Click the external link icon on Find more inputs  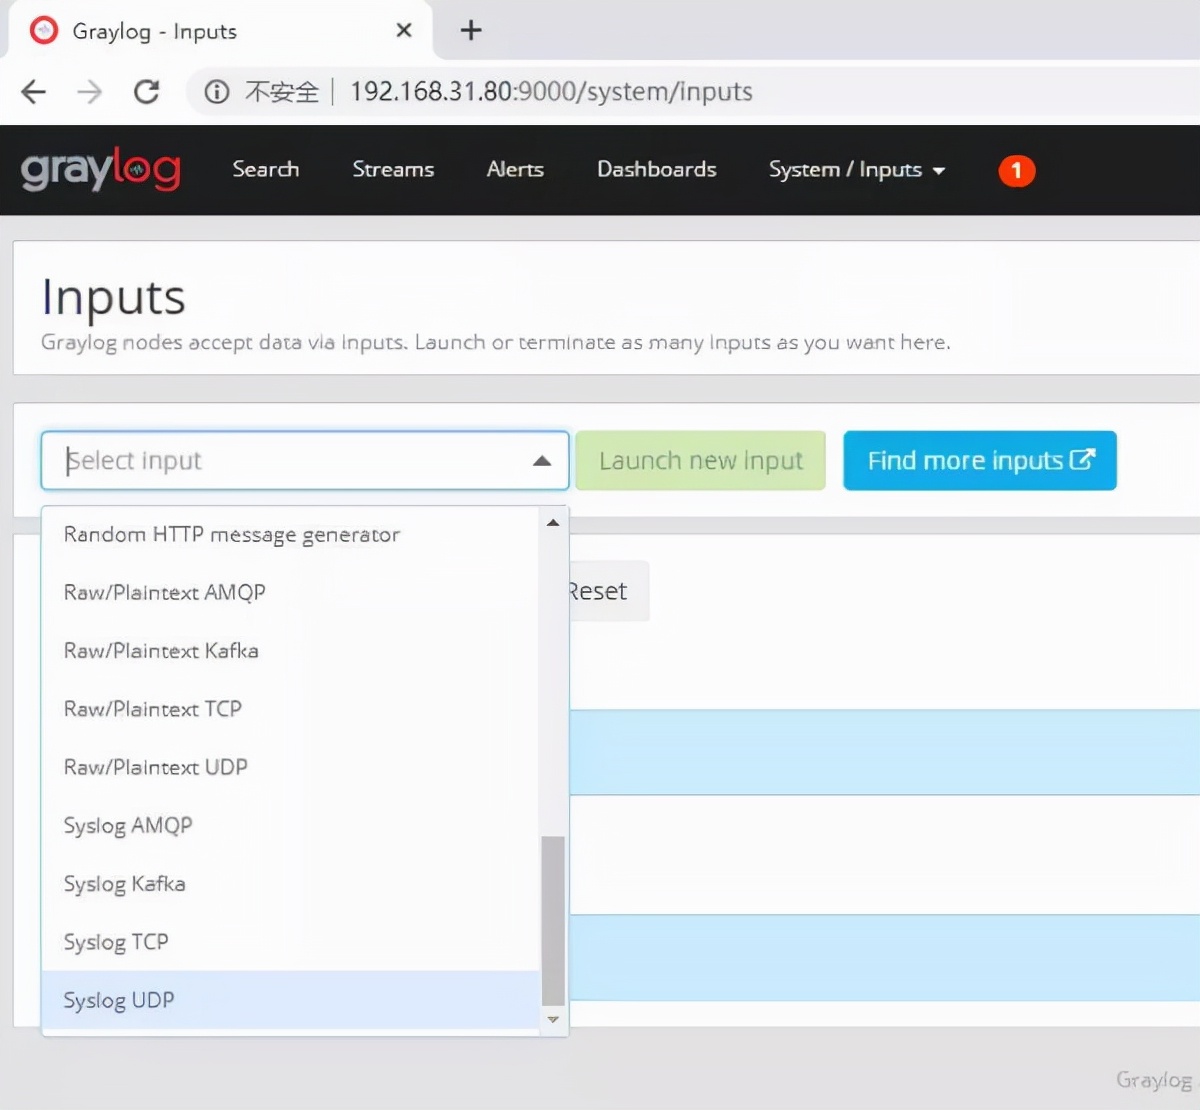[x=1083, y=460]
